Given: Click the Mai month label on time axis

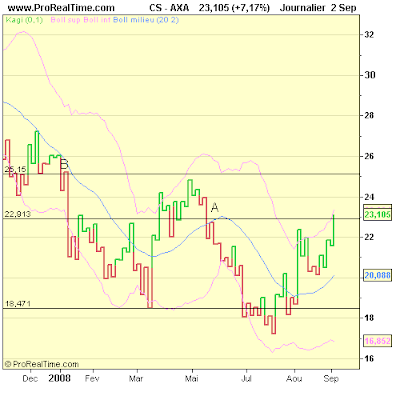Looking at the screenshot, I should coord(192,379).
